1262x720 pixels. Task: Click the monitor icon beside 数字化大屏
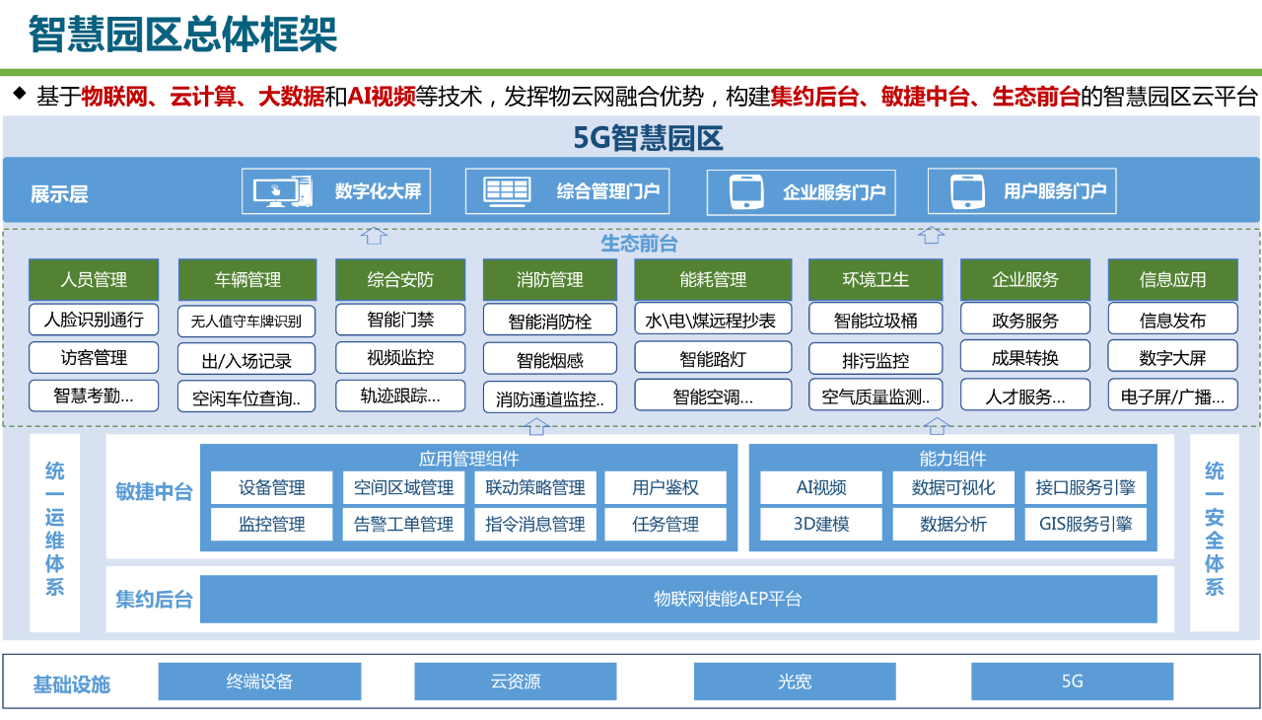pyautogui.click(x=282, y=191)
